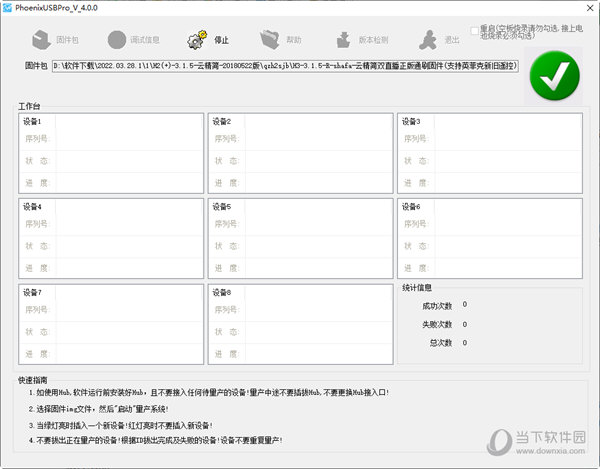Click the firmware package box icon
Viewport: 600px width, 469px height.
tap(41, 40)
